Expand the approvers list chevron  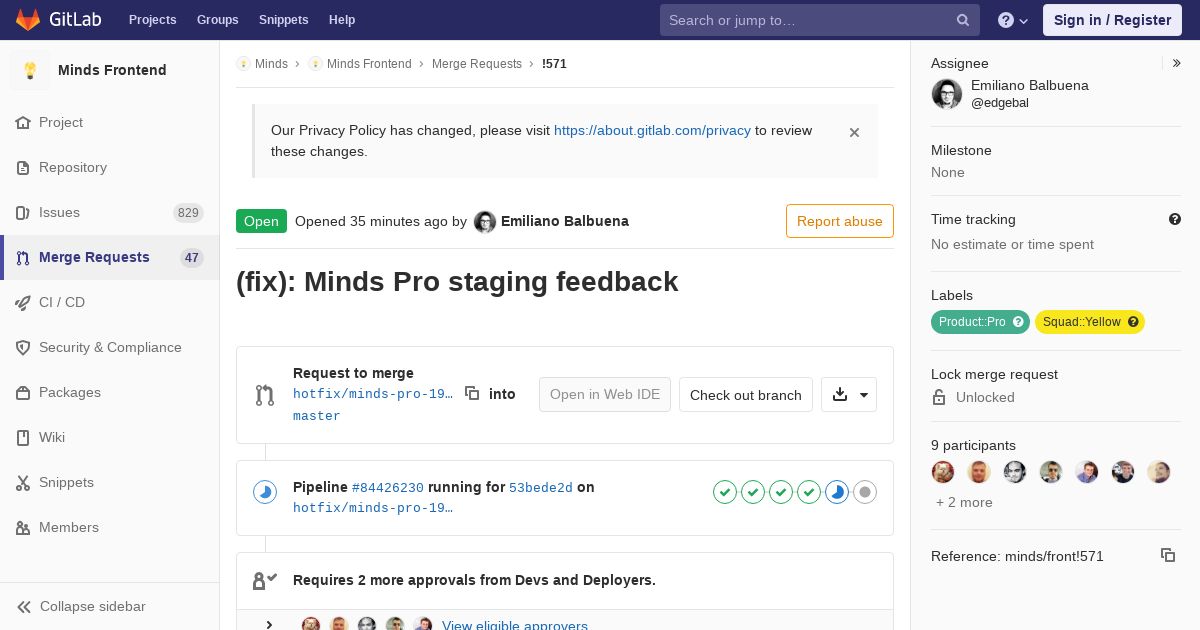(269, 625)
